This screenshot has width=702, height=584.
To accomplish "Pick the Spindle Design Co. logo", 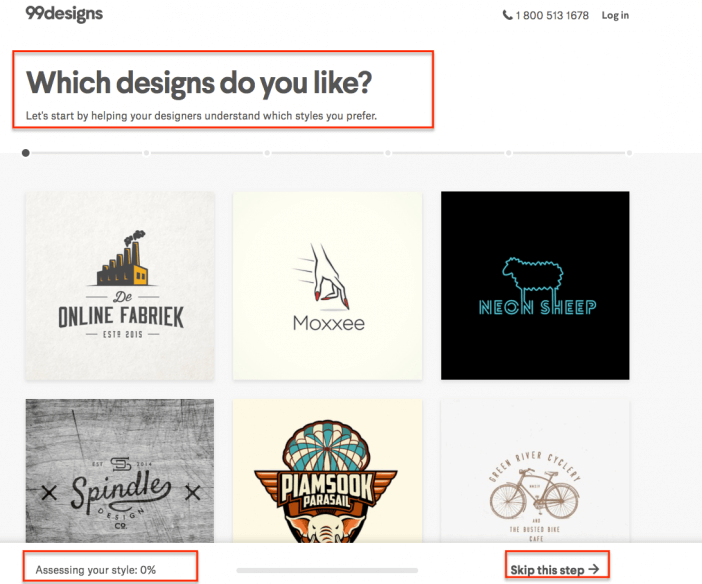I will point(120,471).
